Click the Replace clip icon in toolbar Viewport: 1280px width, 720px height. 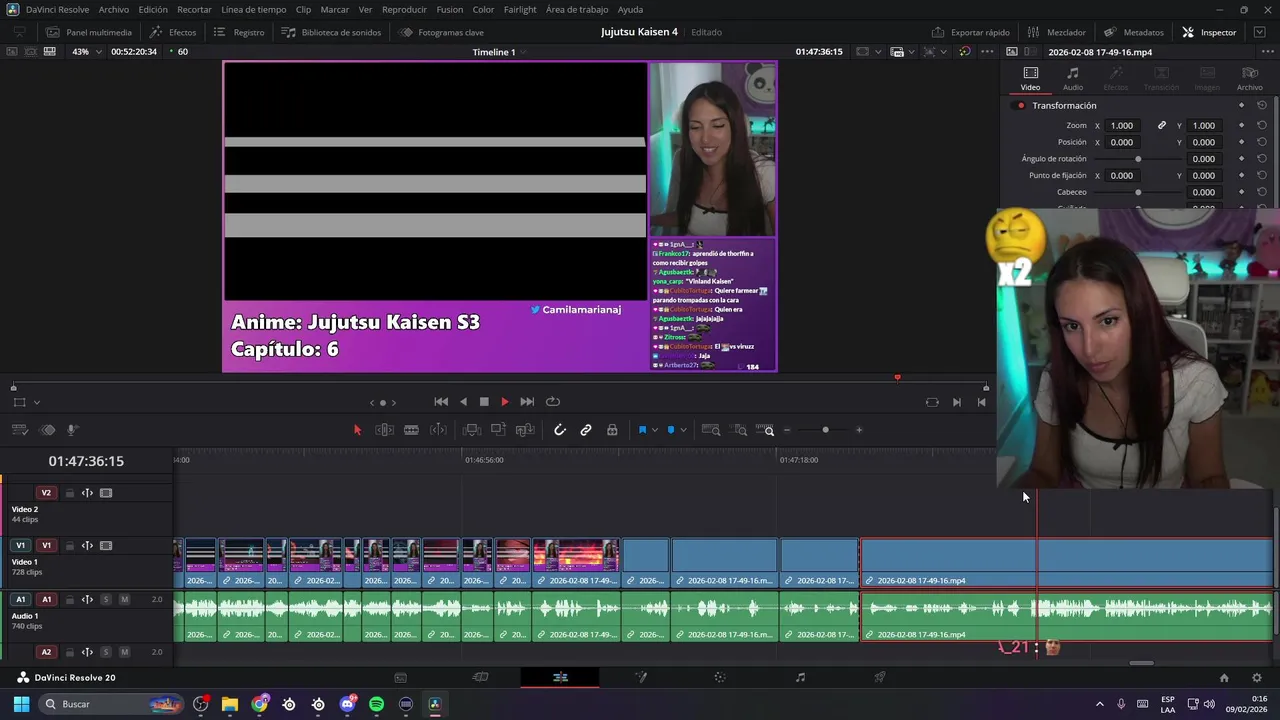[525, 430]
